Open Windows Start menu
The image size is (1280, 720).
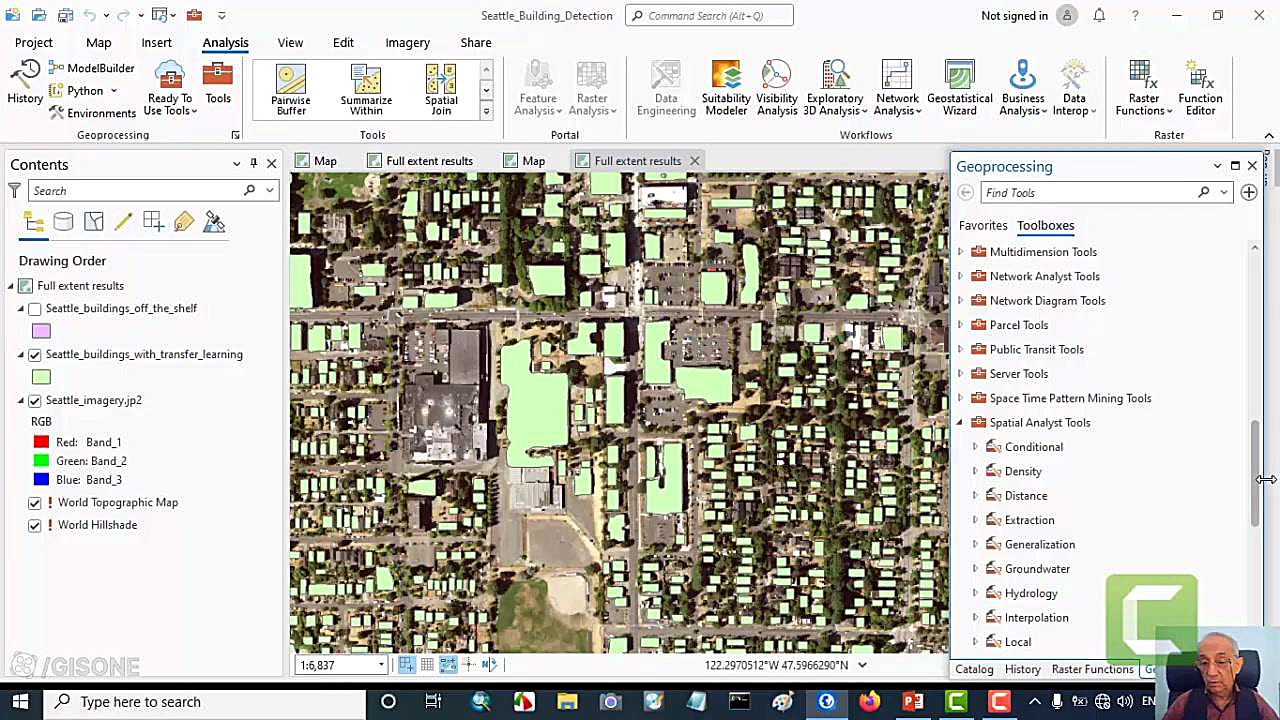pyautogui.click(x=20, y=702)
